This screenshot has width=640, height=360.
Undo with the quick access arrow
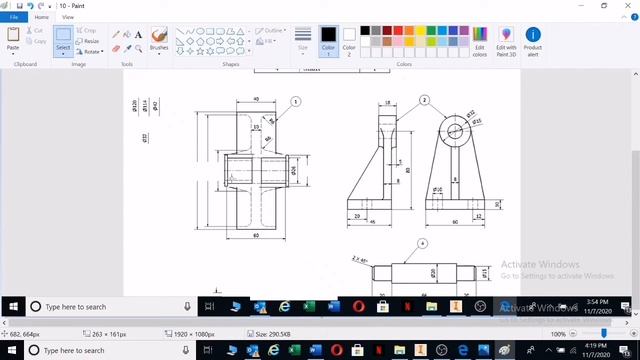click(x=30, y=6)
